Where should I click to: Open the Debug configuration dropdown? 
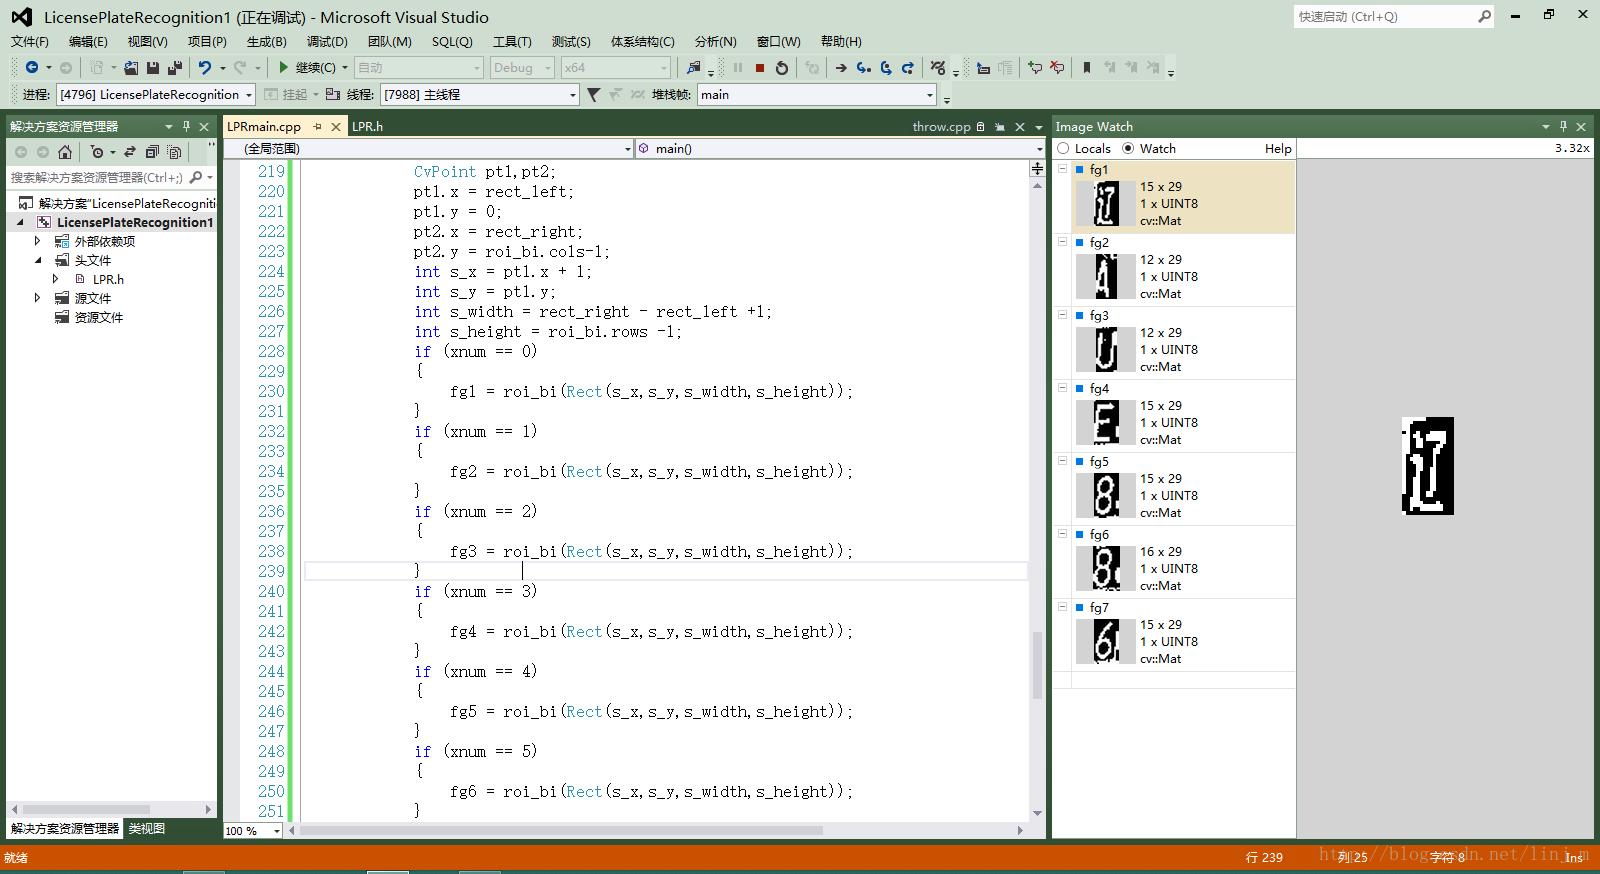point(522,68)
